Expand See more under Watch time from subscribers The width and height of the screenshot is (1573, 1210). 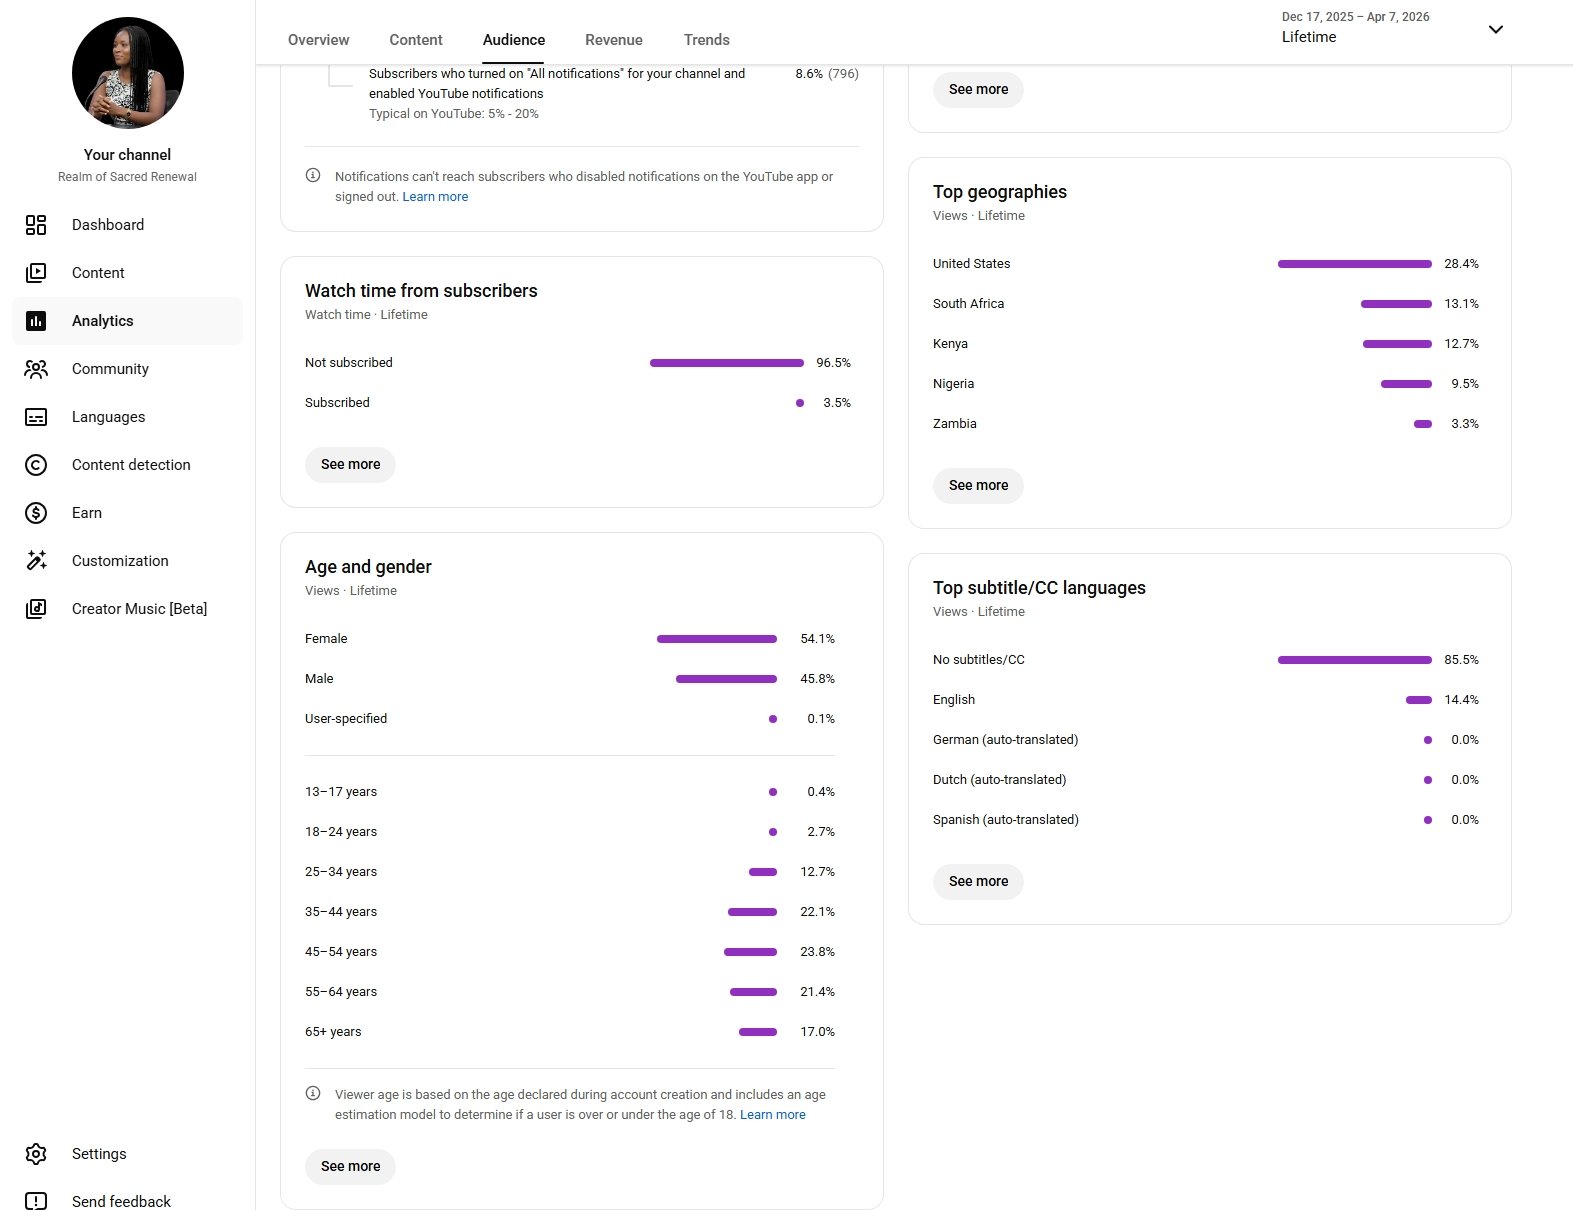click(x=350, y=464)
